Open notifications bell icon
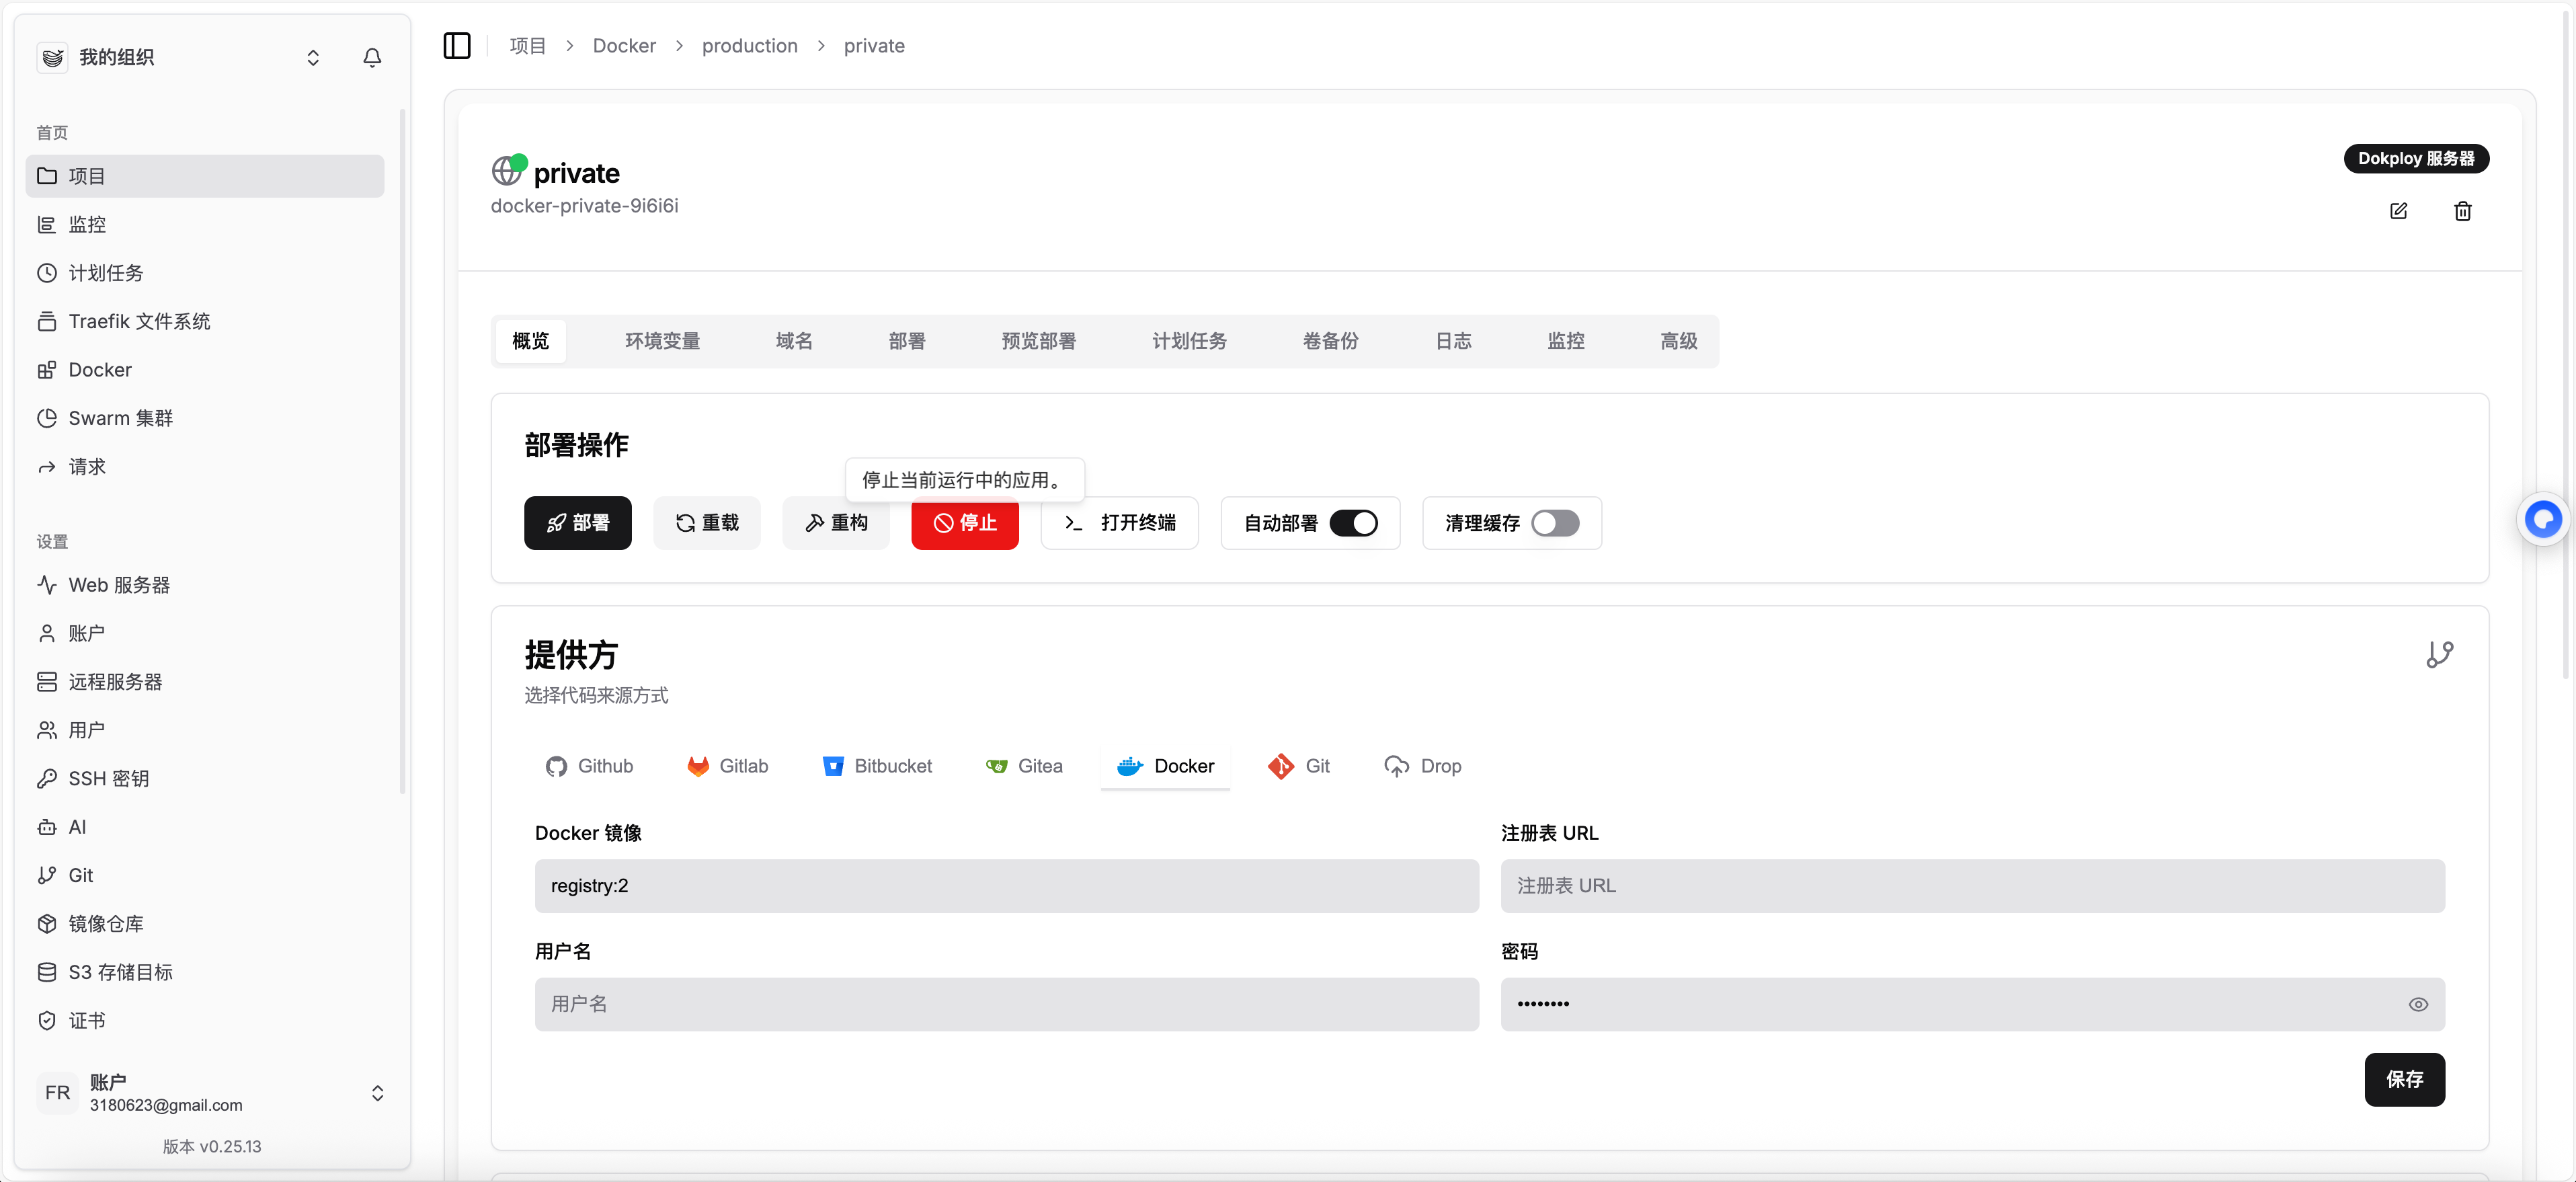Image resolution: width=2576 pixels, height=1182 pixels. [372, 58]
